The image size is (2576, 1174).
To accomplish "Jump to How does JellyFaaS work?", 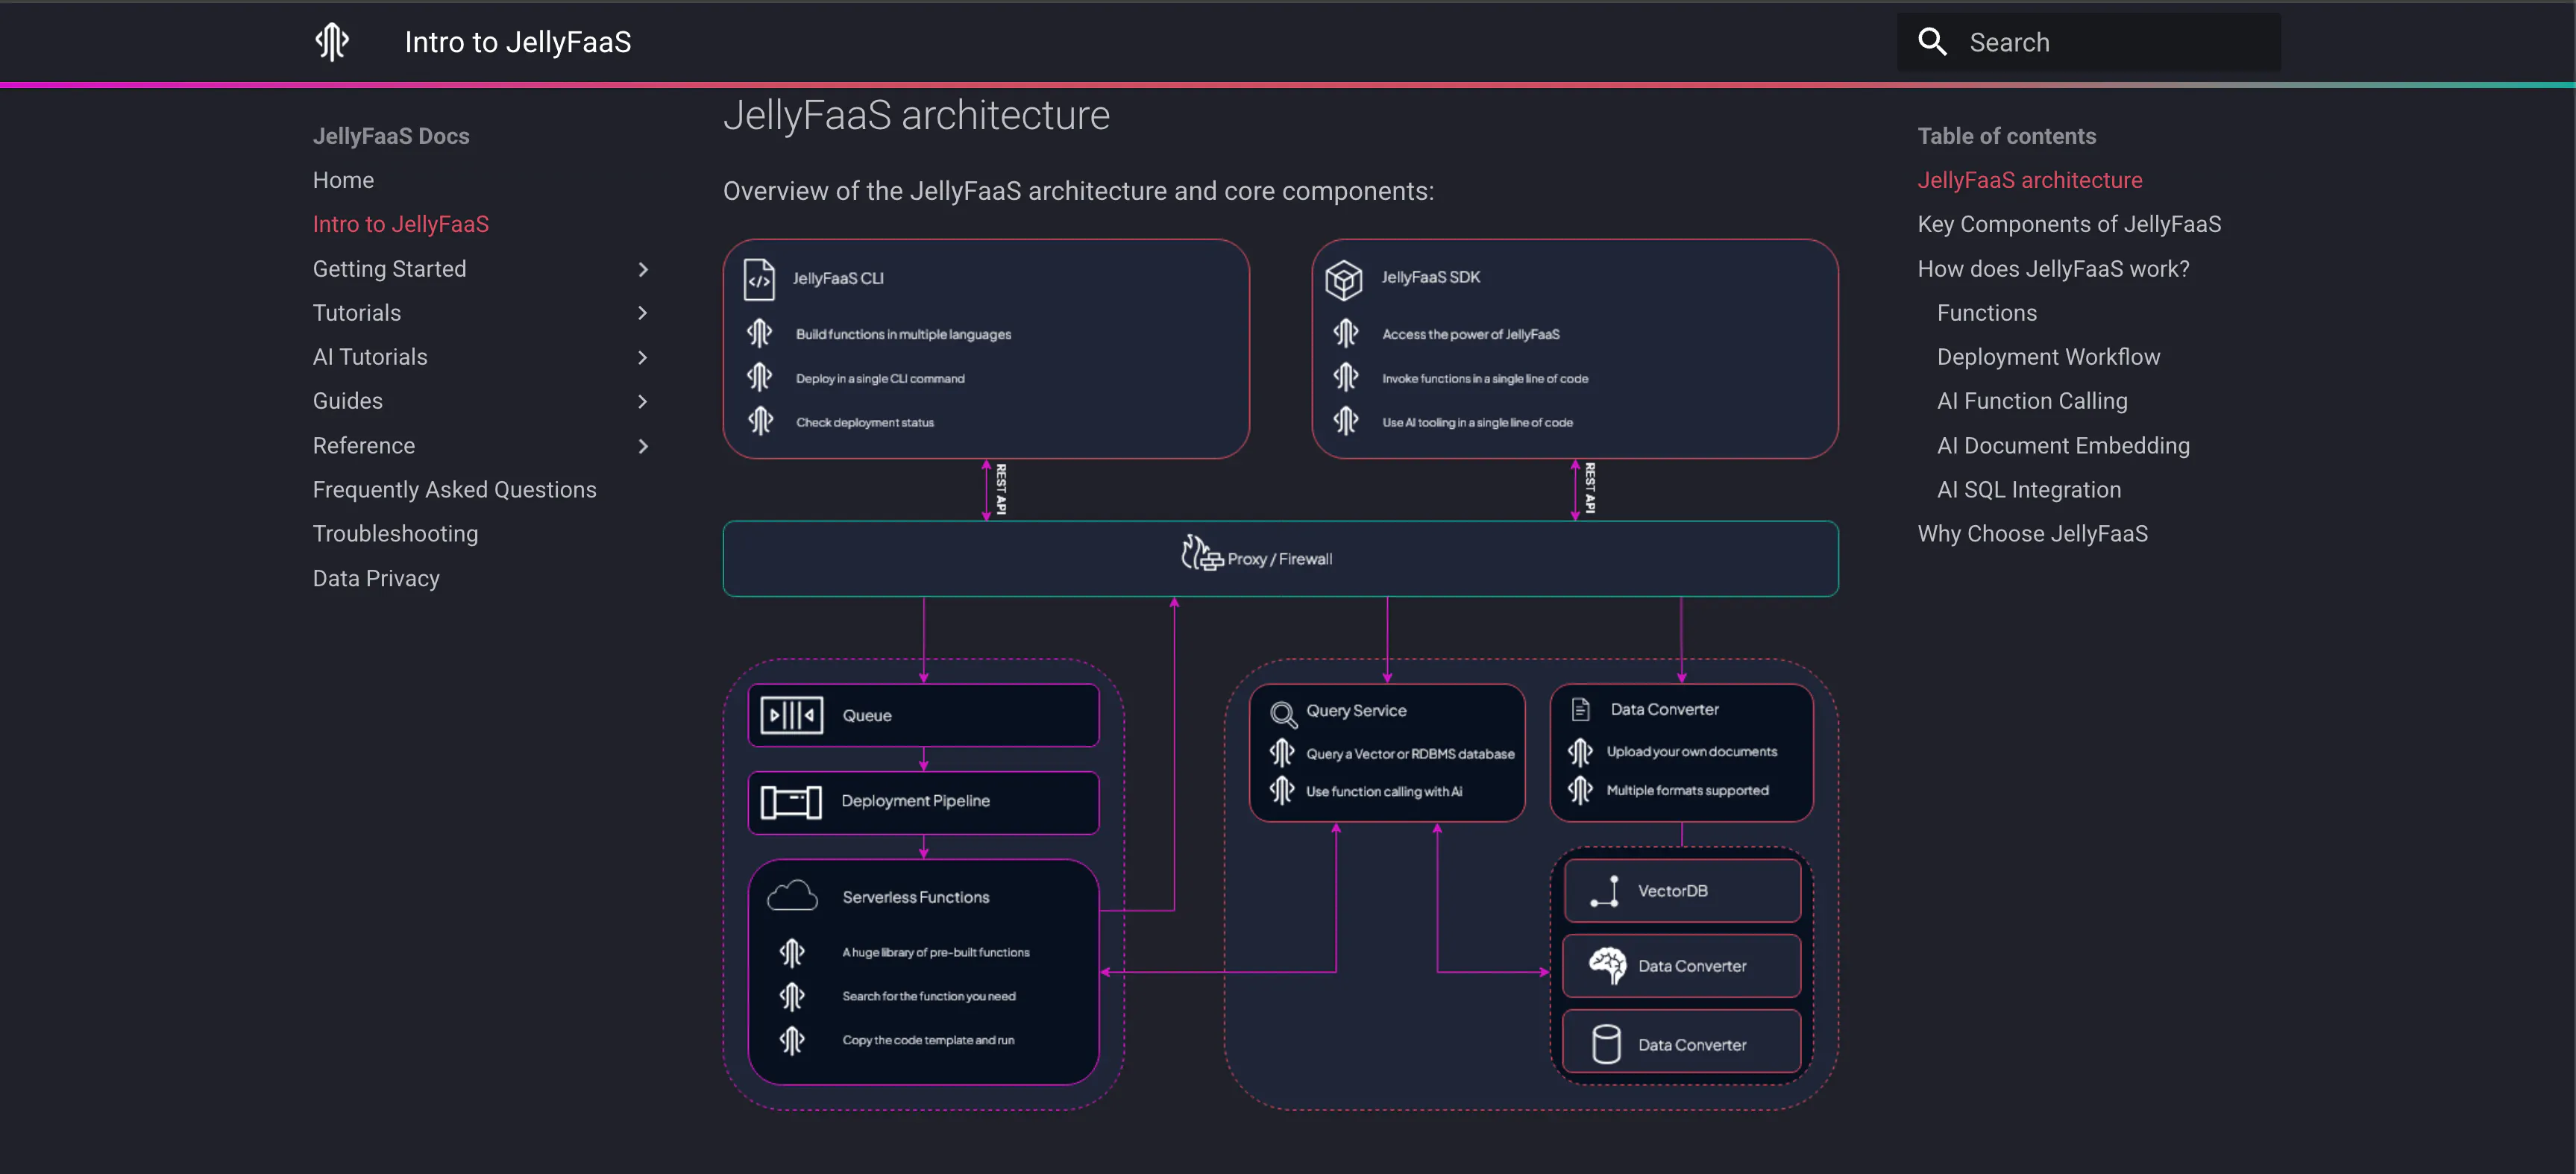I will click(x=2053, y=269).
